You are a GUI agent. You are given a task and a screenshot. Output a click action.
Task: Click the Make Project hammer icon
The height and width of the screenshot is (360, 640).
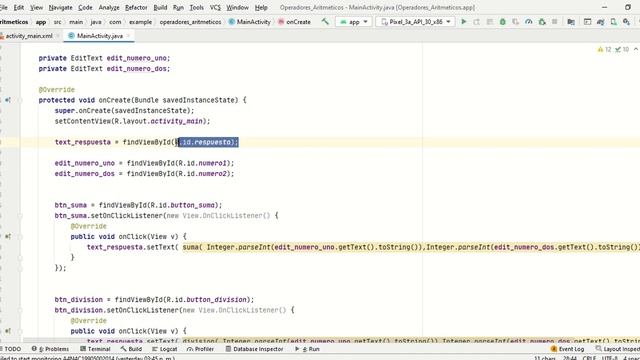[325, 22]
